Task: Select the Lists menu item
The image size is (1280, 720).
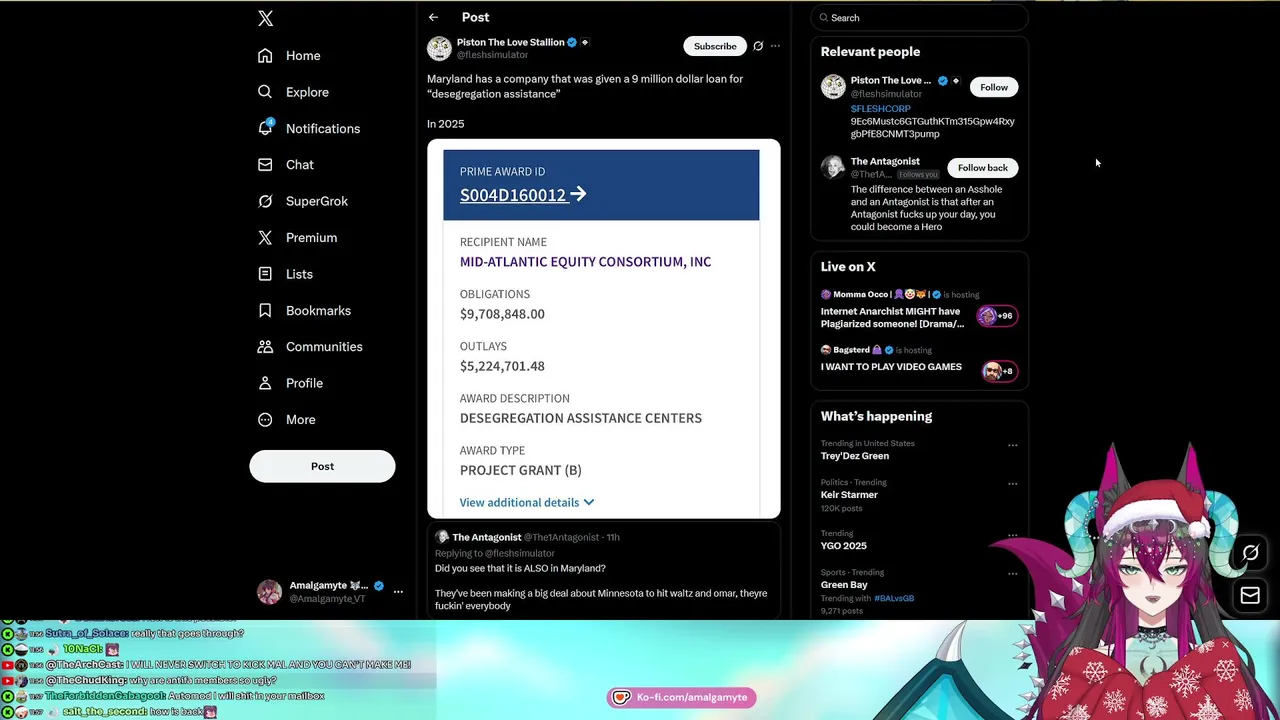Action: (299, 274)
